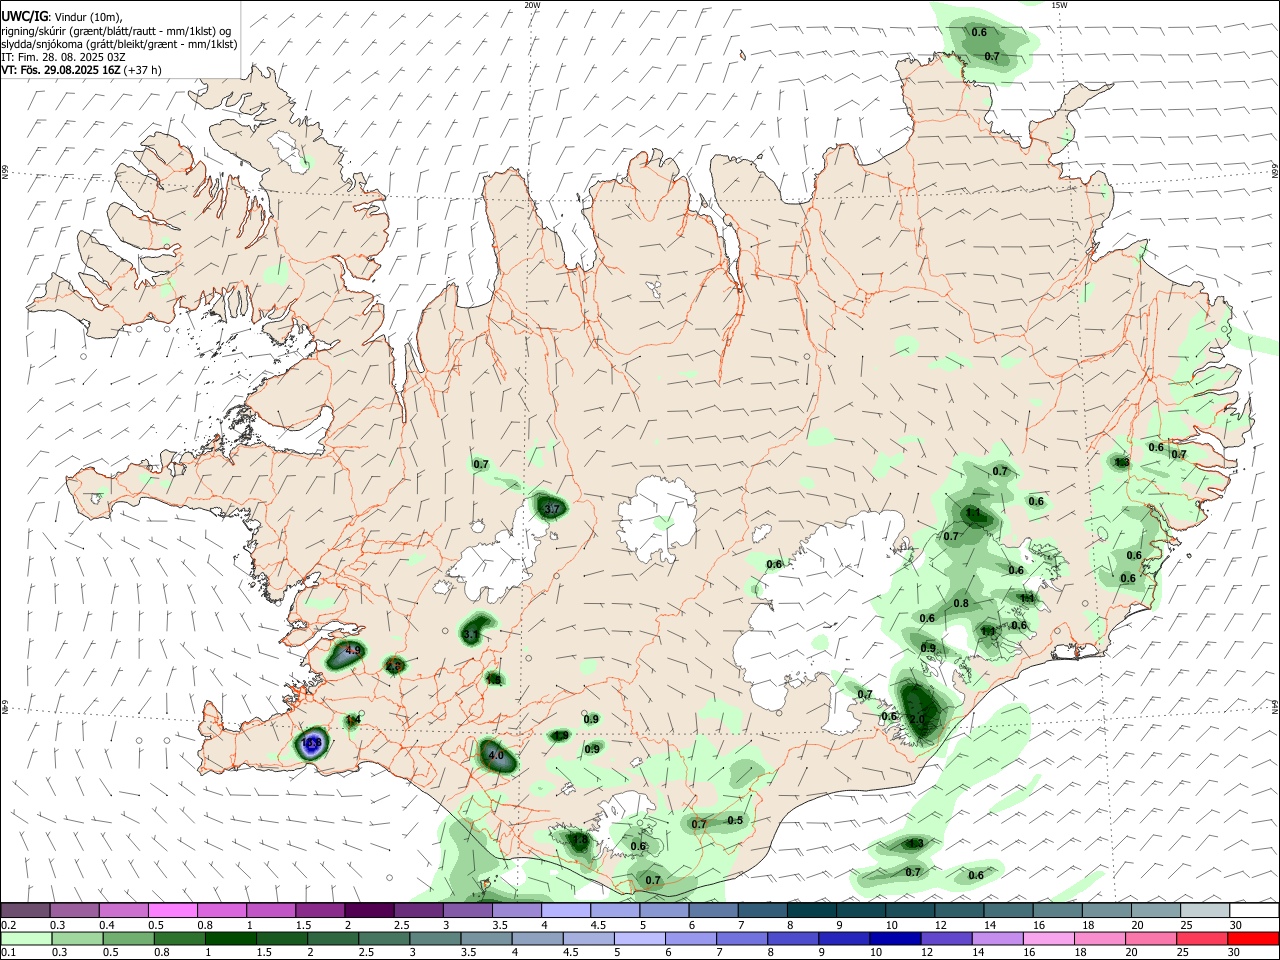Choose the darkest green 1 rain legend swatch

click(x=230, y=938)
